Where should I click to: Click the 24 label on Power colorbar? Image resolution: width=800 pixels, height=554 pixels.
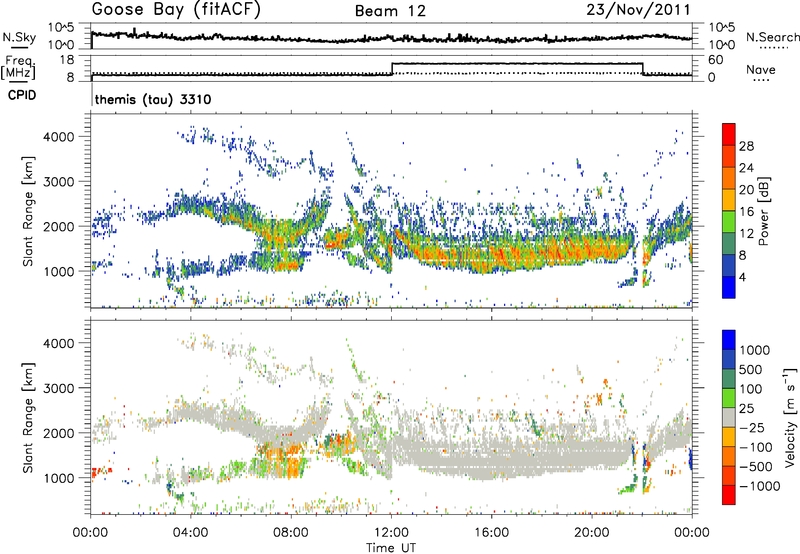pyautogui.click(x=746, y=168)
